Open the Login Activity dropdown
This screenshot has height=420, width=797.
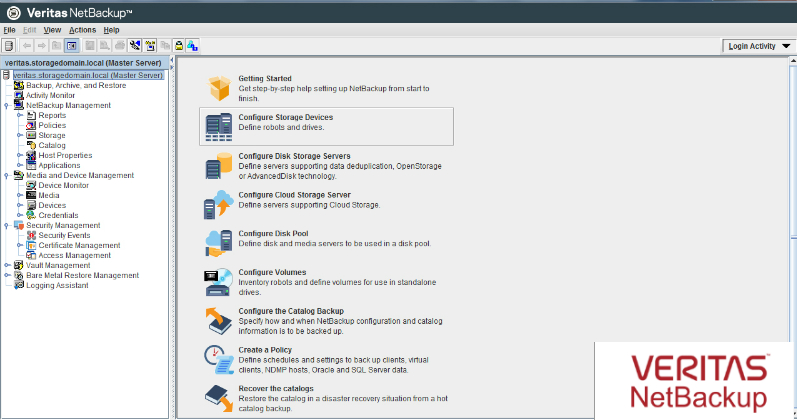click(x=758, y=46)
